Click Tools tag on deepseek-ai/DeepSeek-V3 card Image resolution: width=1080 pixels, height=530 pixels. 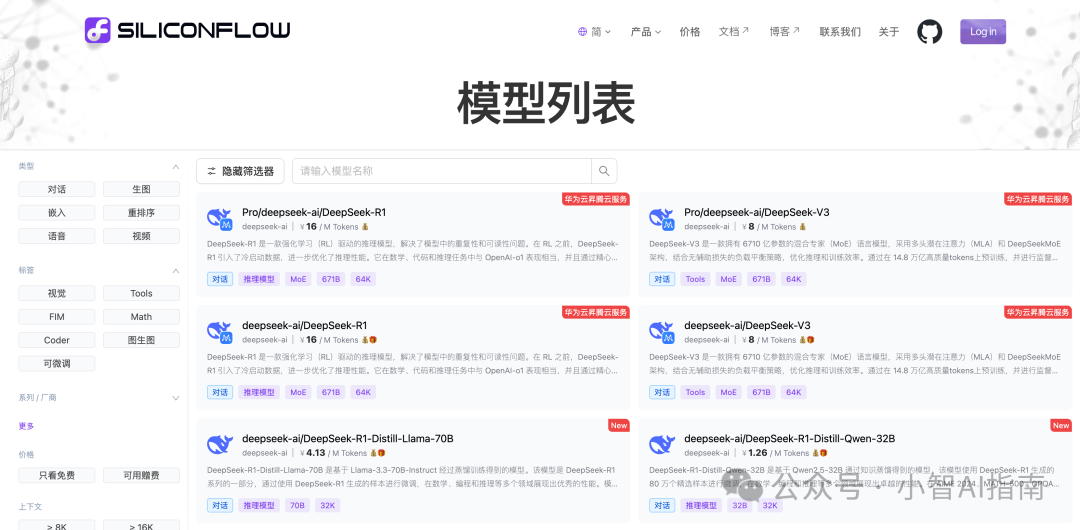696,392
